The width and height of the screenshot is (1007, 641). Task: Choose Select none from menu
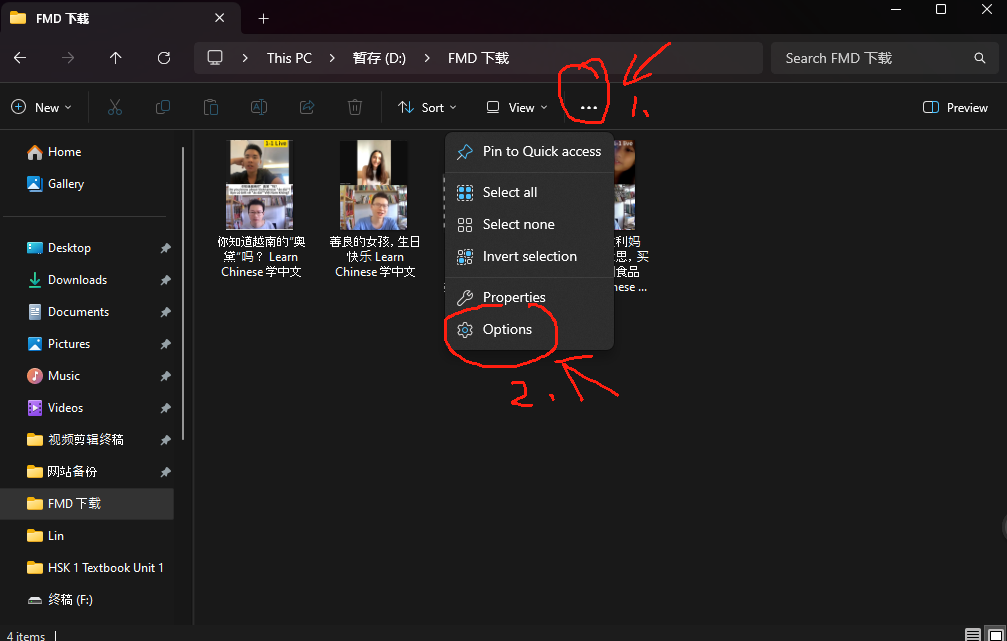click(529, 224)
